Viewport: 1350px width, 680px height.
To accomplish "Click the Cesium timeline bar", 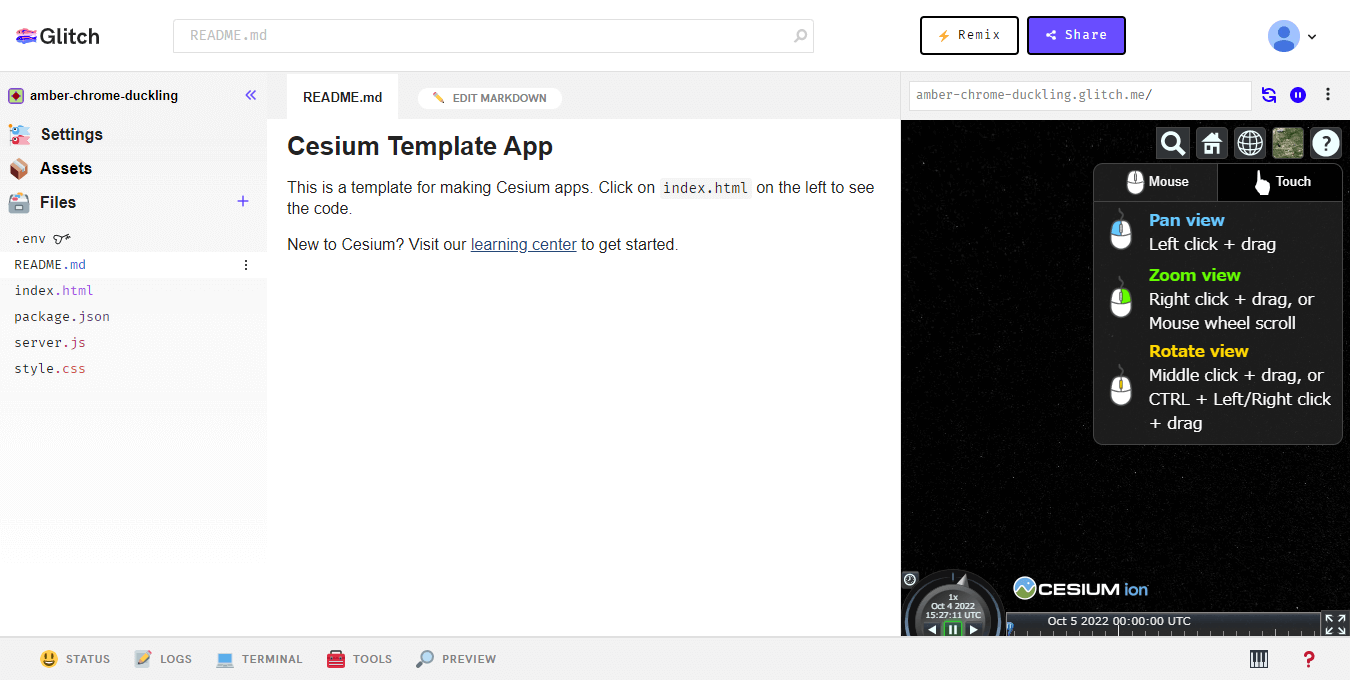I will click(1163, 624).
